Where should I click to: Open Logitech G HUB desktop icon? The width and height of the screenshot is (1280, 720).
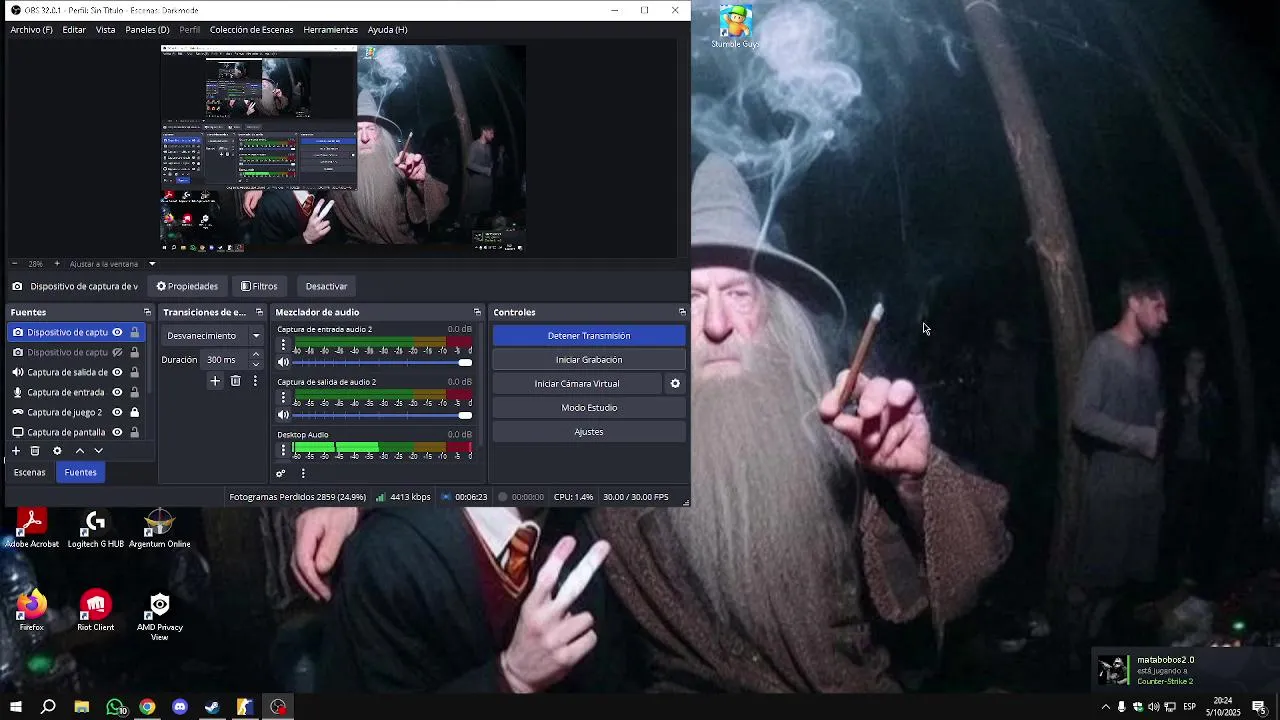(x=96, y=530)
